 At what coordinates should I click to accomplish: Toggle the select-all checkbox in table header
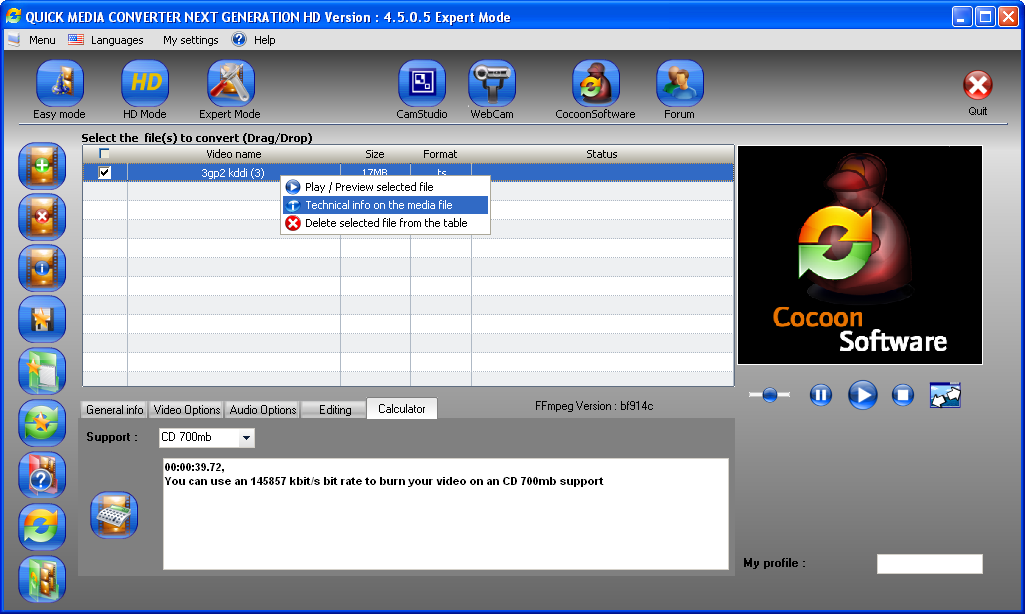[x=104, y=154]
